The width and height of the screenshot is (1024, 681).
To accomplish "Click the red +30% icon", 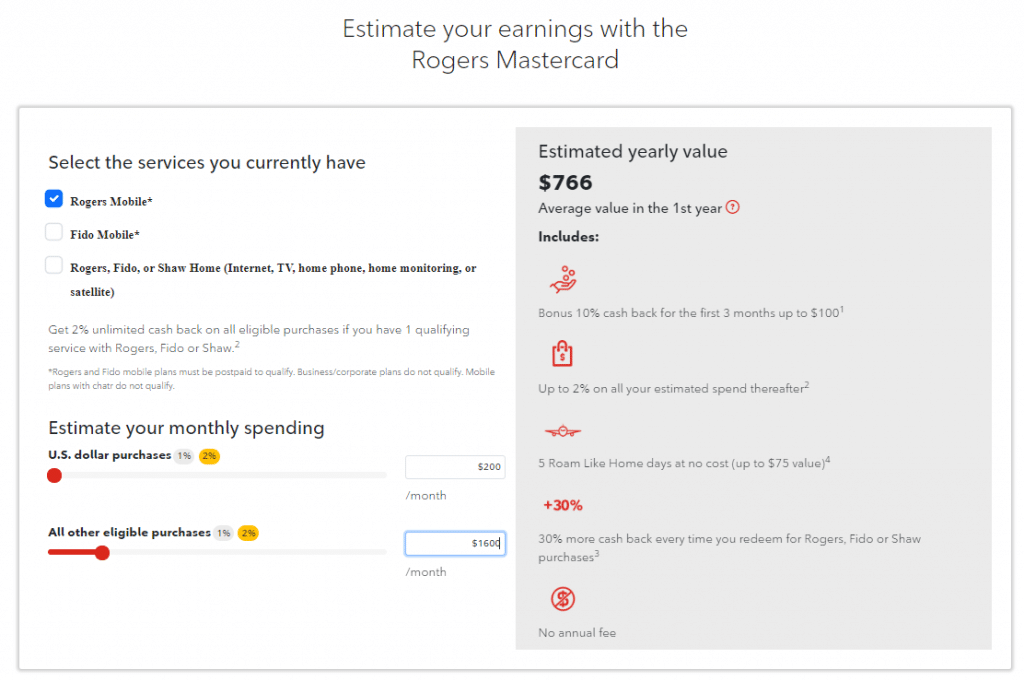I will click(563, 505).
